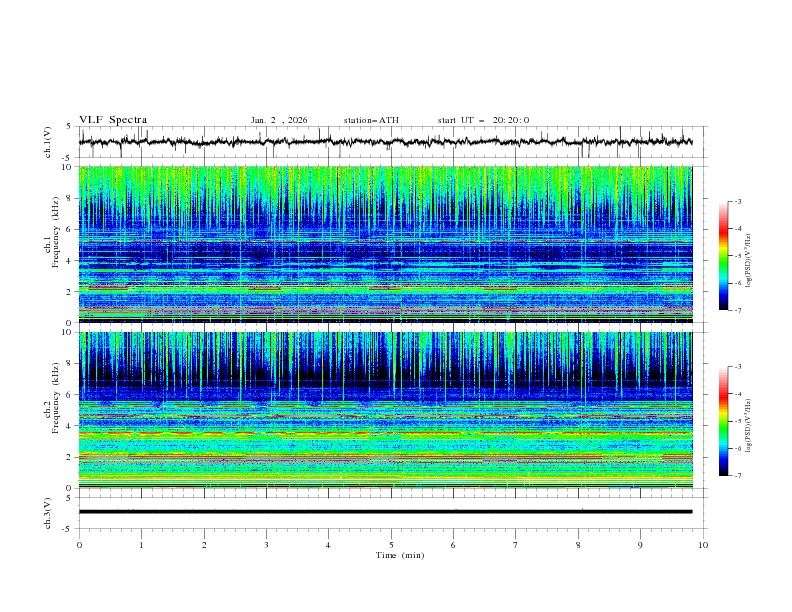Click the '-5' tick on ch.1(V) axis
This screenshot has height=612, width=792.
[68, 158]
